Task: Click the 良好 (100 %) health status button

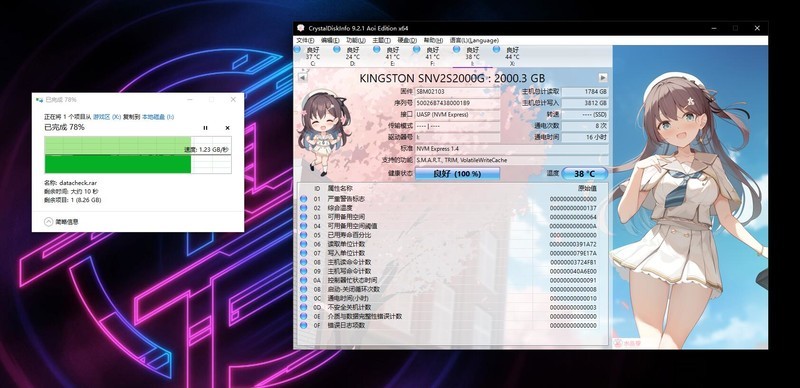Action: coord(457,174)
